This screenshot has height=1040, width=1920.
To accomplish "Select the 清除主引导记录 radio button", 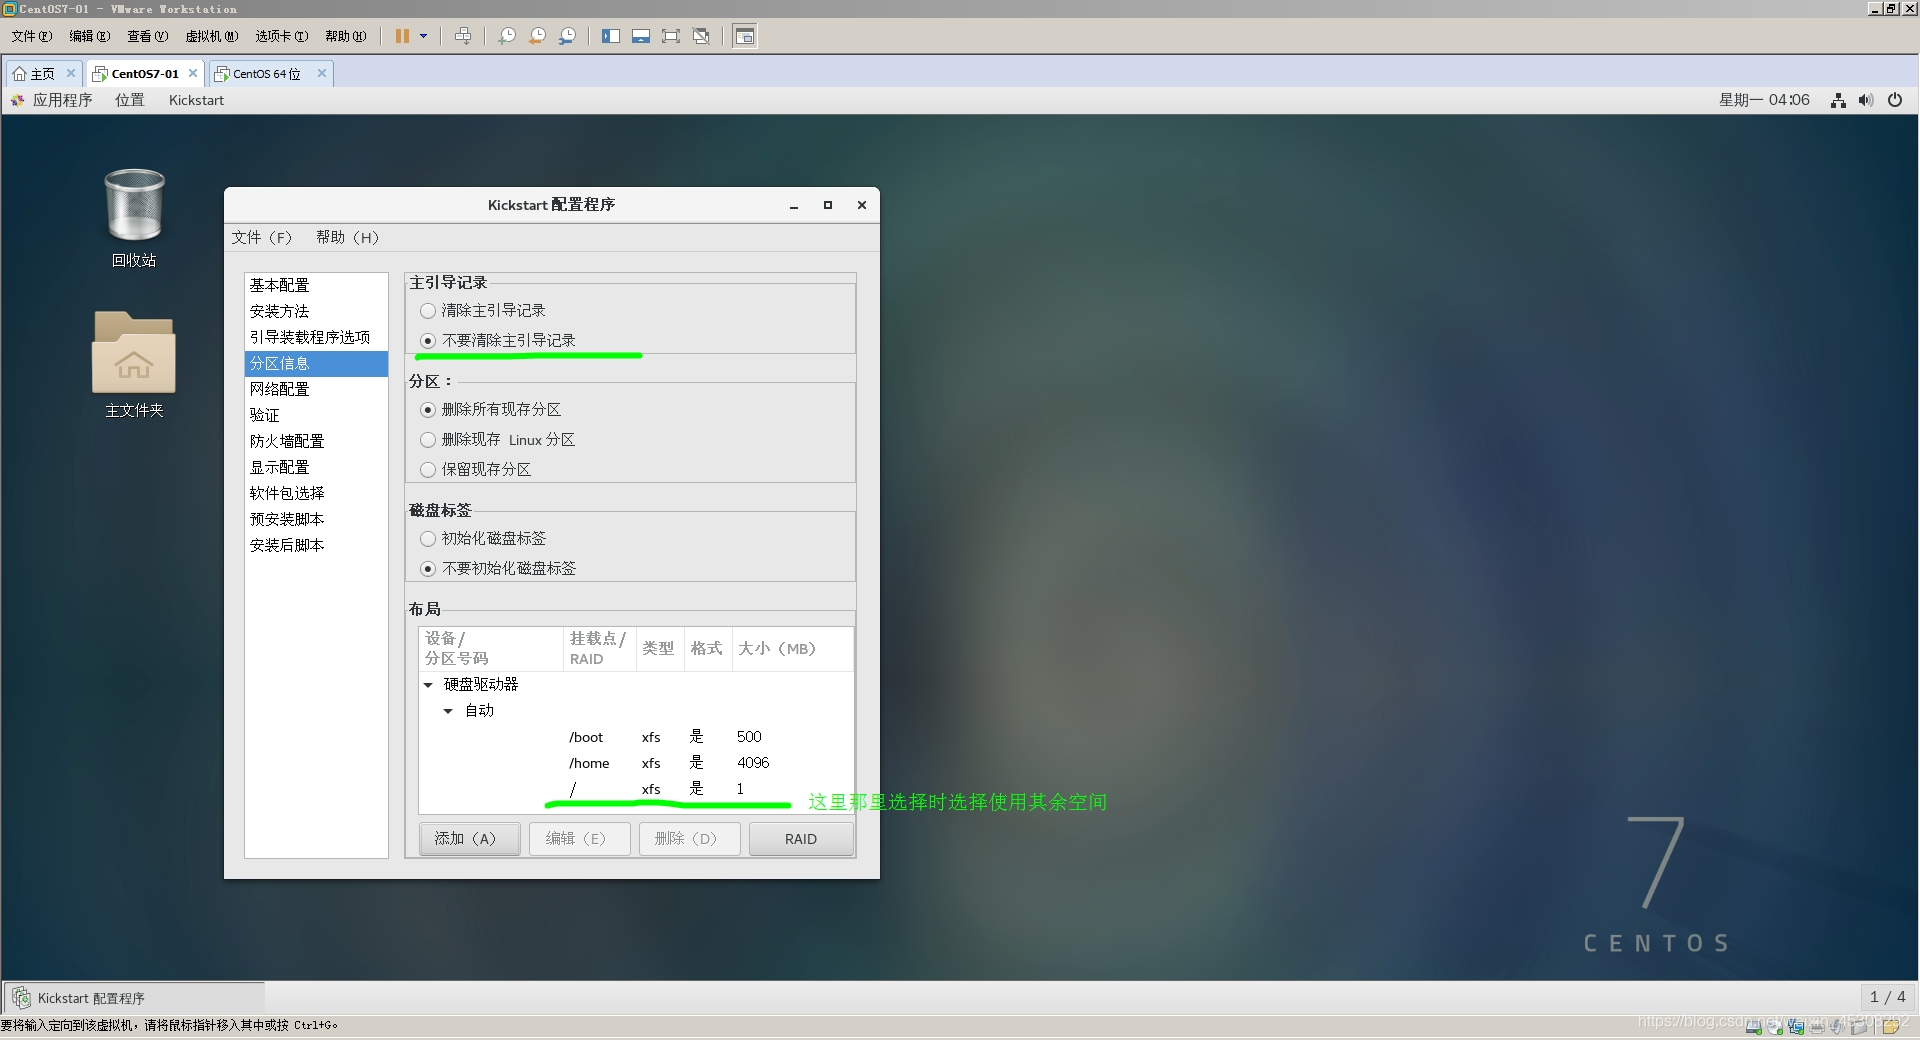I will click(428, 311).
